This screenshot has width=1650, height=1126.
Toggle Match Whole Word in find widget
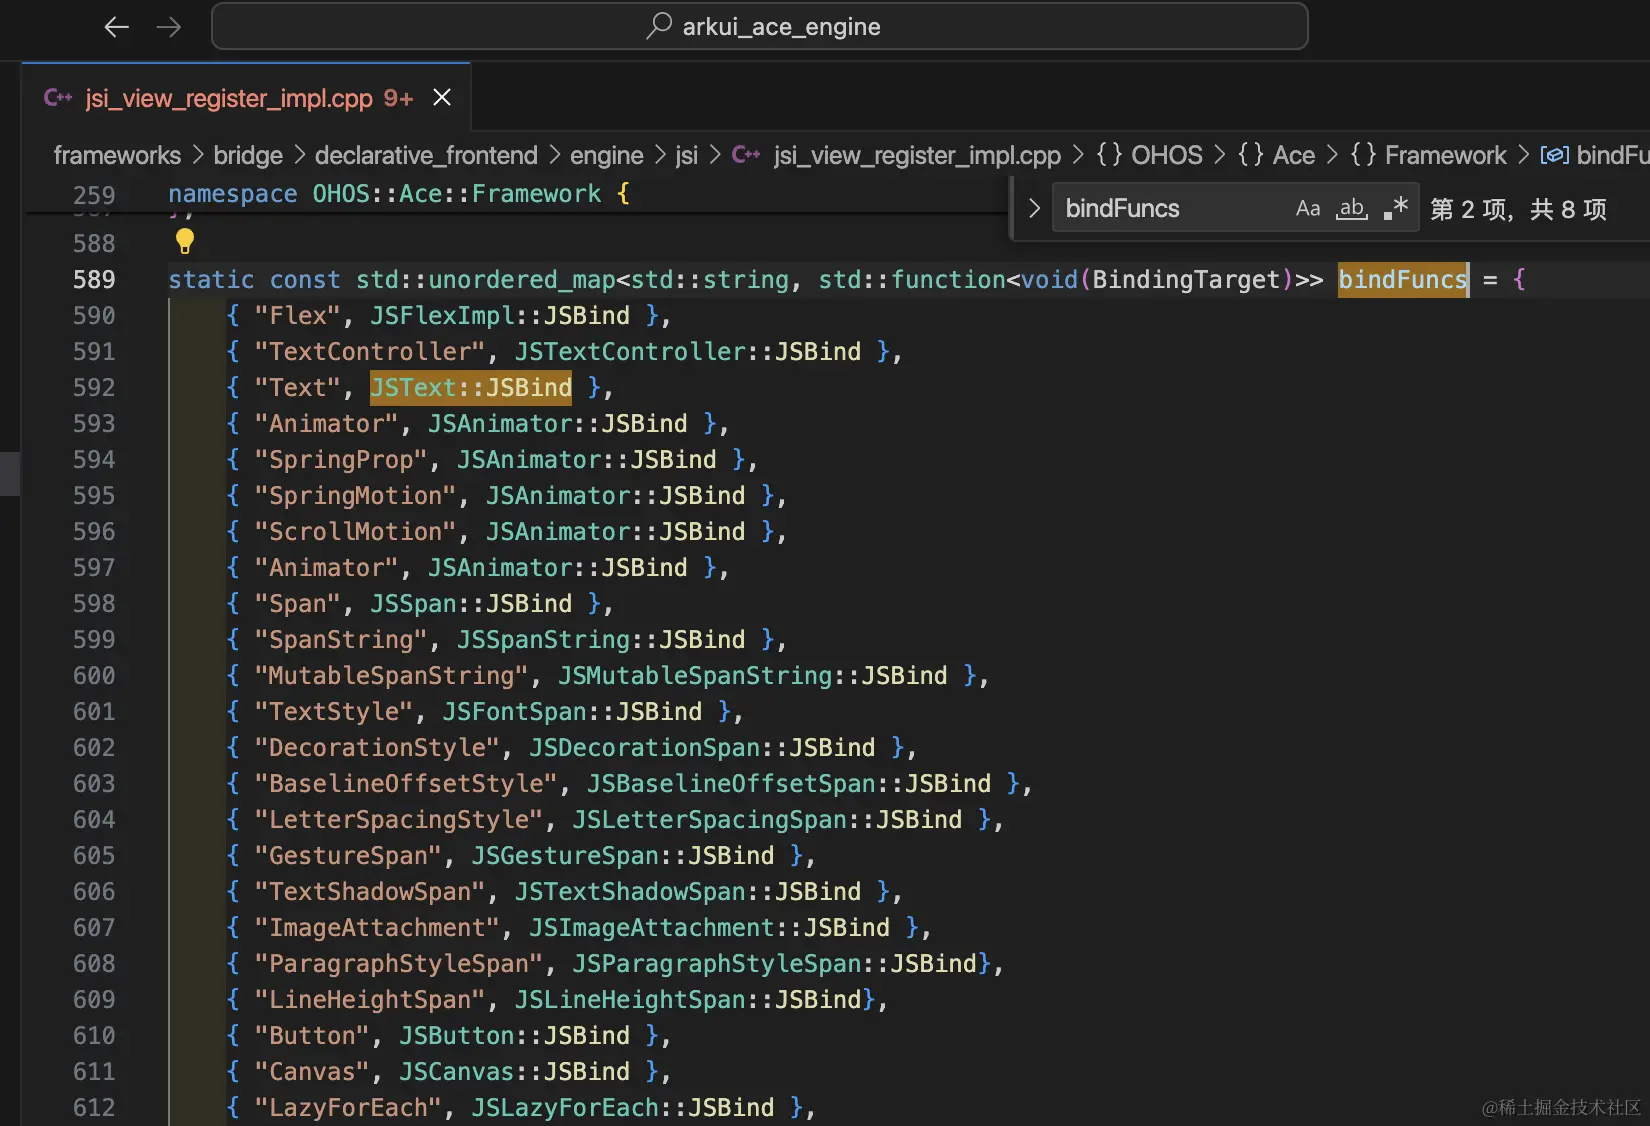[x=1352, y=208]
